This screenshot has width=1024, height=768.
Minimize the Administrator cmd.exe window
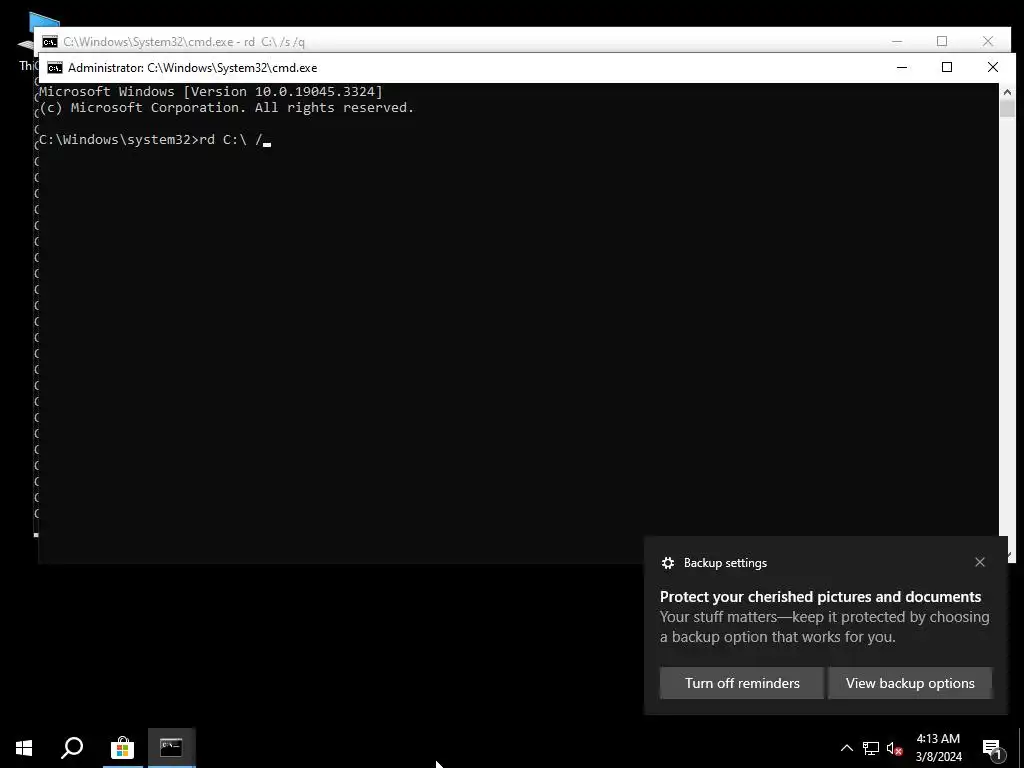pos(902,67)
